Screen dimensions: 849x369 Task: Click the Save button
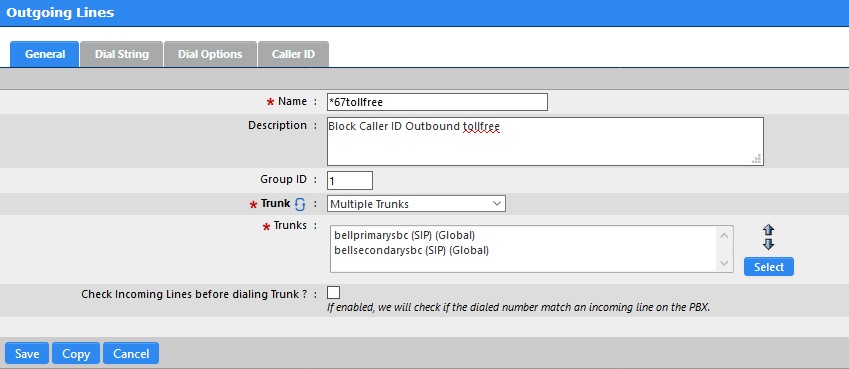(x=27, y=354)
